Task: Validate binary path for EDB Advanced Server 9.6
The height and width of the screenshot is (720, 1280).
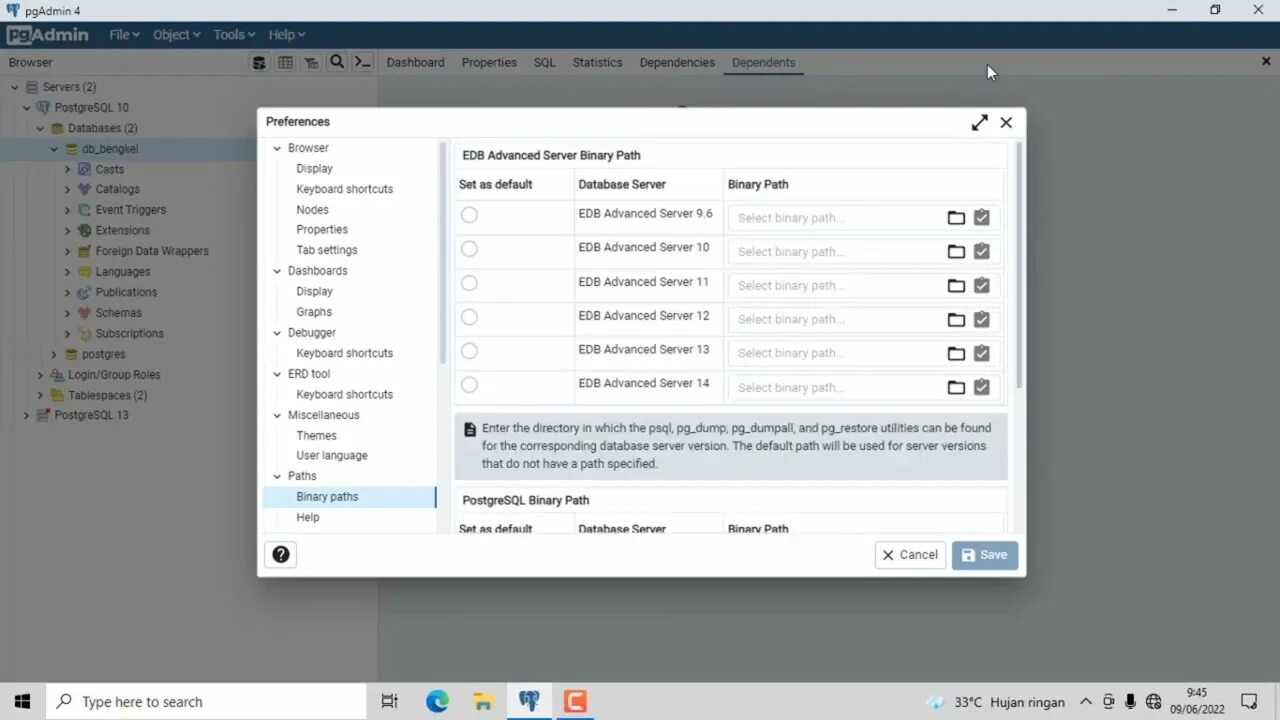Action: tap(982, 217)
